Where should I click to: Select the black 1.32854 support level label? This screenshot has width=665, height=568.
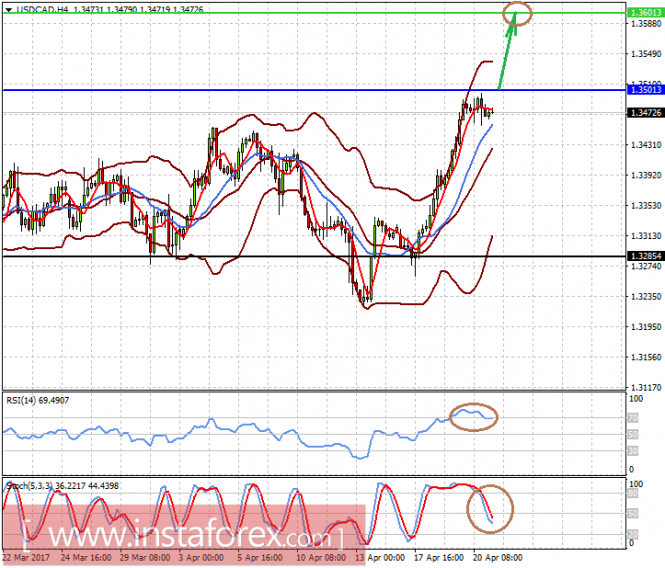click(645, 256)
